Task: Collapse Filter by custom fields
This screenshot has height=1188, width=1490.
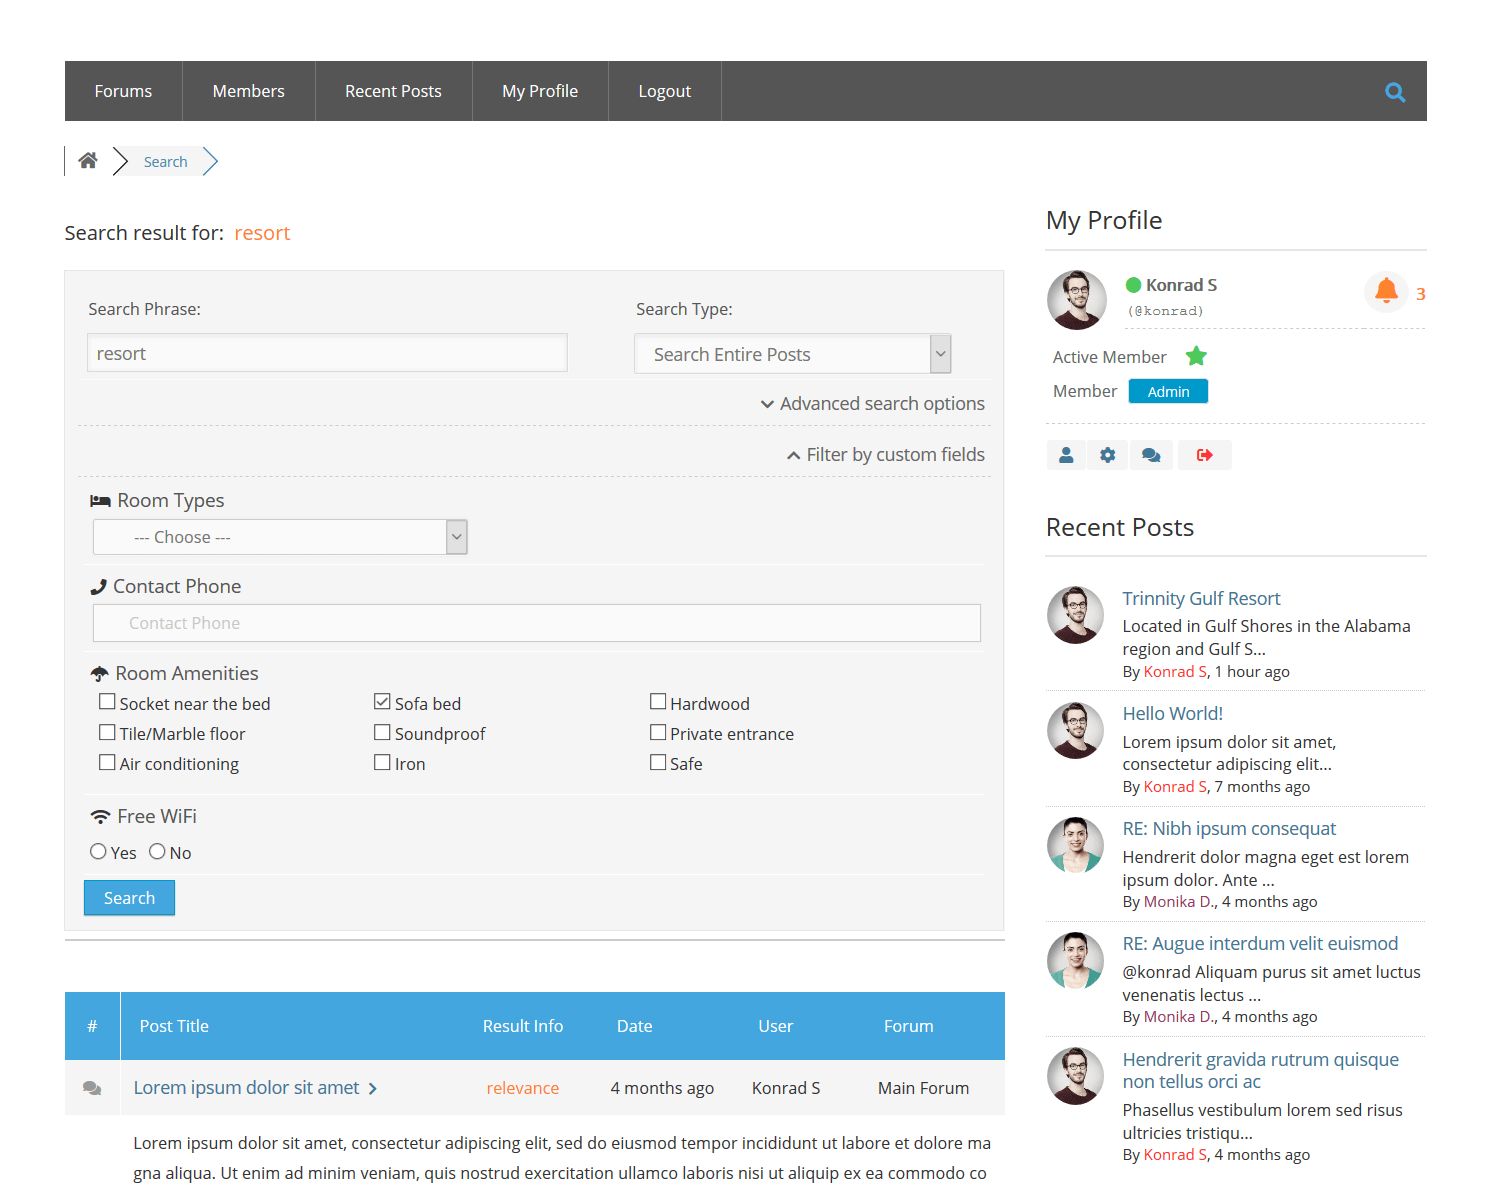Action: [x=885, y=454]
